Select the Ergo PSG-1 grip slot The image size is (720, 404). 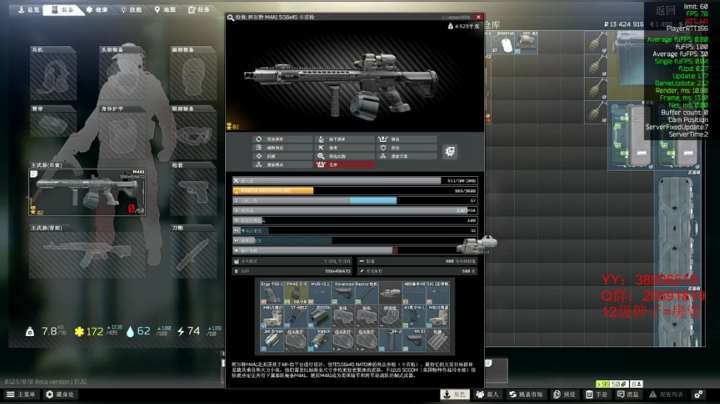coord(272,293)
